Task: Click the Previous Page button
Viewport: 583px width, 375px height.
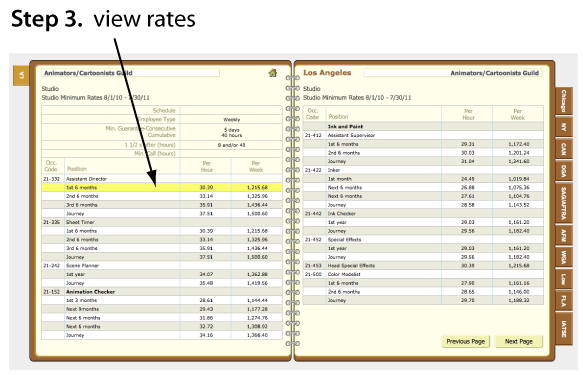Action: 466,341
